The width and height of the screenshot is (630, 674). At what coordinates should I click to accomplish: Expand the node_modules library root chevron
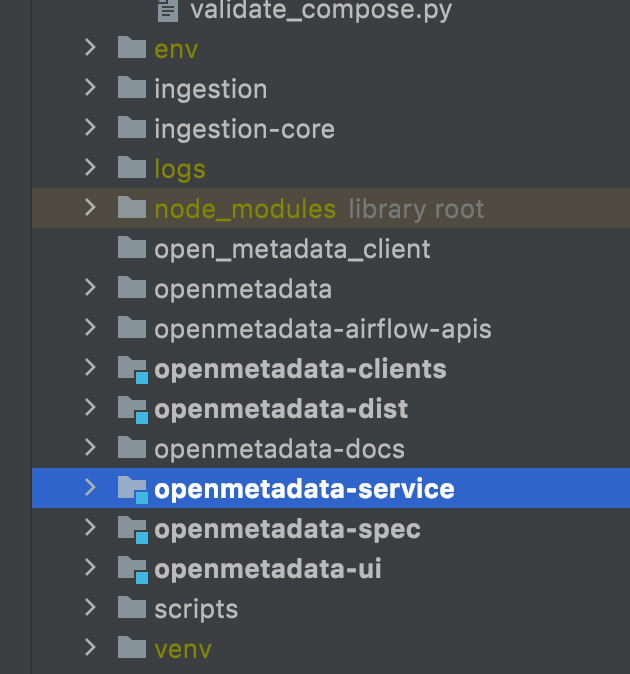[x=90, y=208]
